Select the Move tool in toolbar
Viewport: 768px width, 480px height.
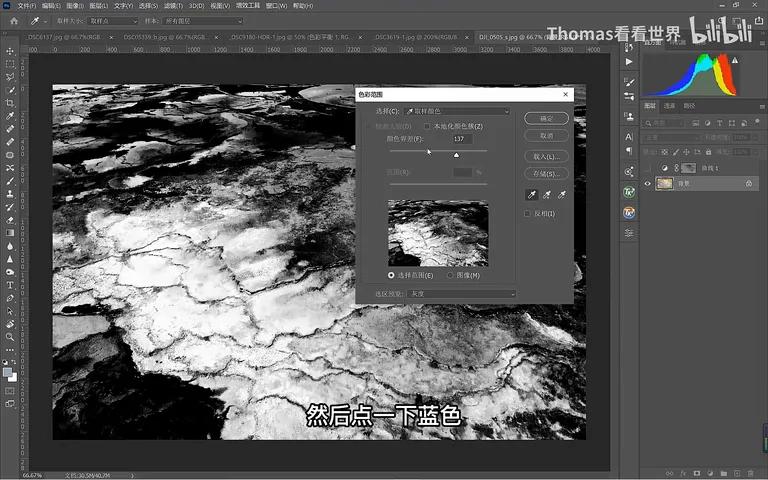point(10,51)
